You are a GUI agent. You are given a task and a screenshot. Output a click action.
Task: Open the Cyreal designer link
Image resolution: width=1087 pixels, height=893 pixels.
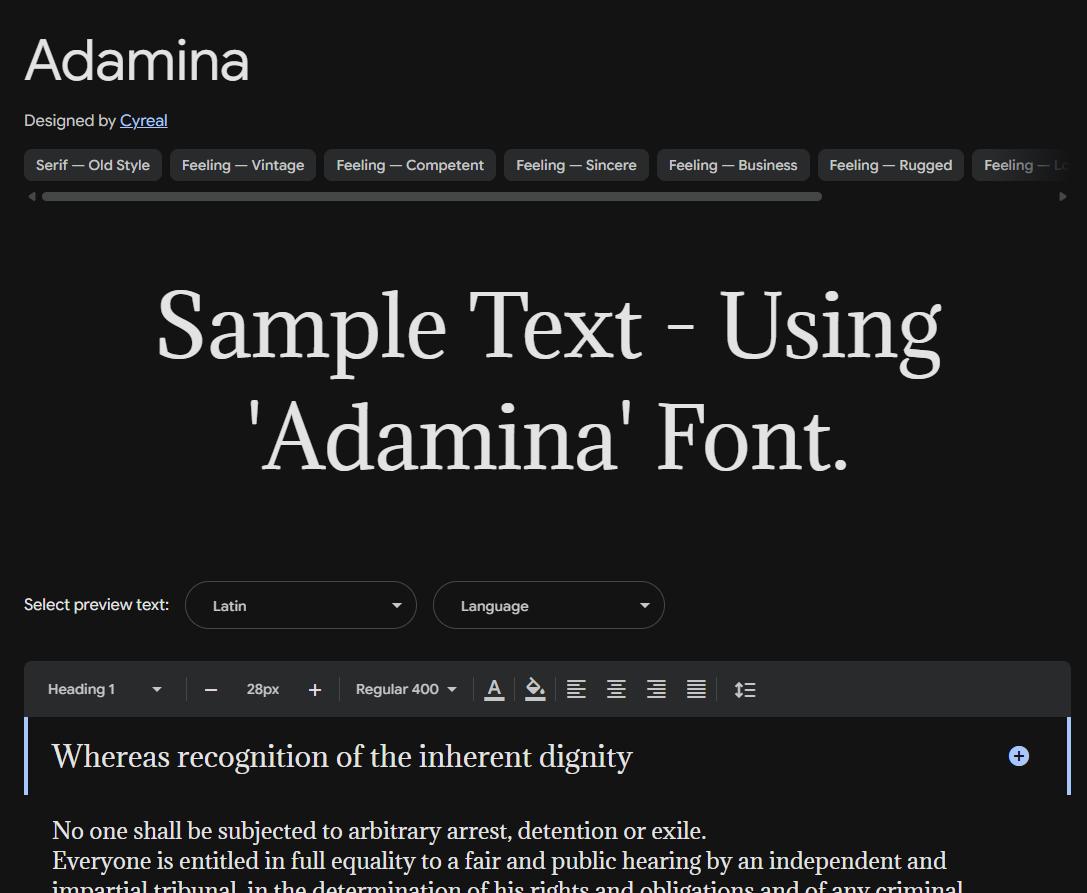pos(144,121)
